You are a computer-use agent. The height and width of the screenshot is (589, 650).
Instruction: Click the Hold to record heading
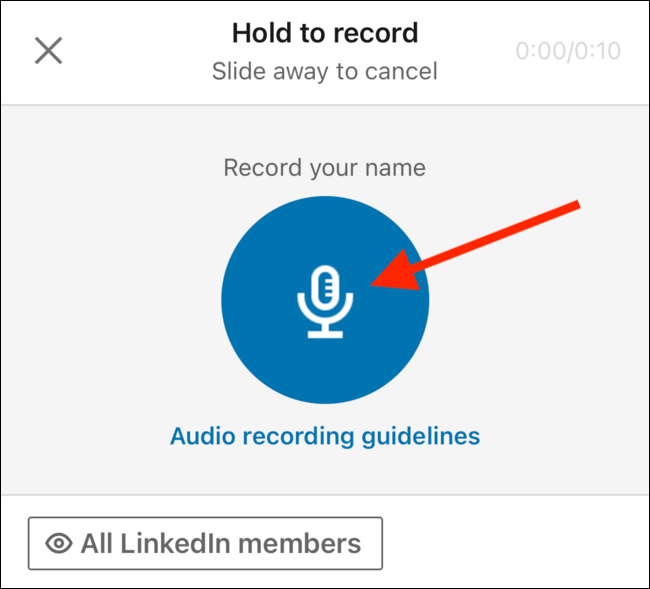point(324,33)
